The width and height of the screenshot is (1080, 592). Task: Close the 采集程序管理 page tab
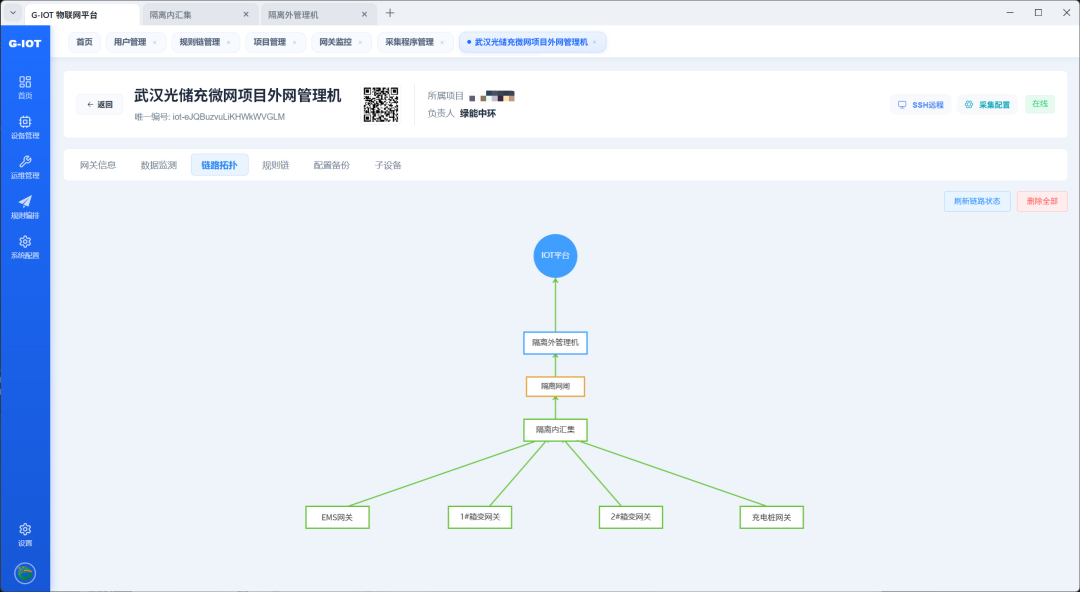pyautogui.click(x=442, y=43)
